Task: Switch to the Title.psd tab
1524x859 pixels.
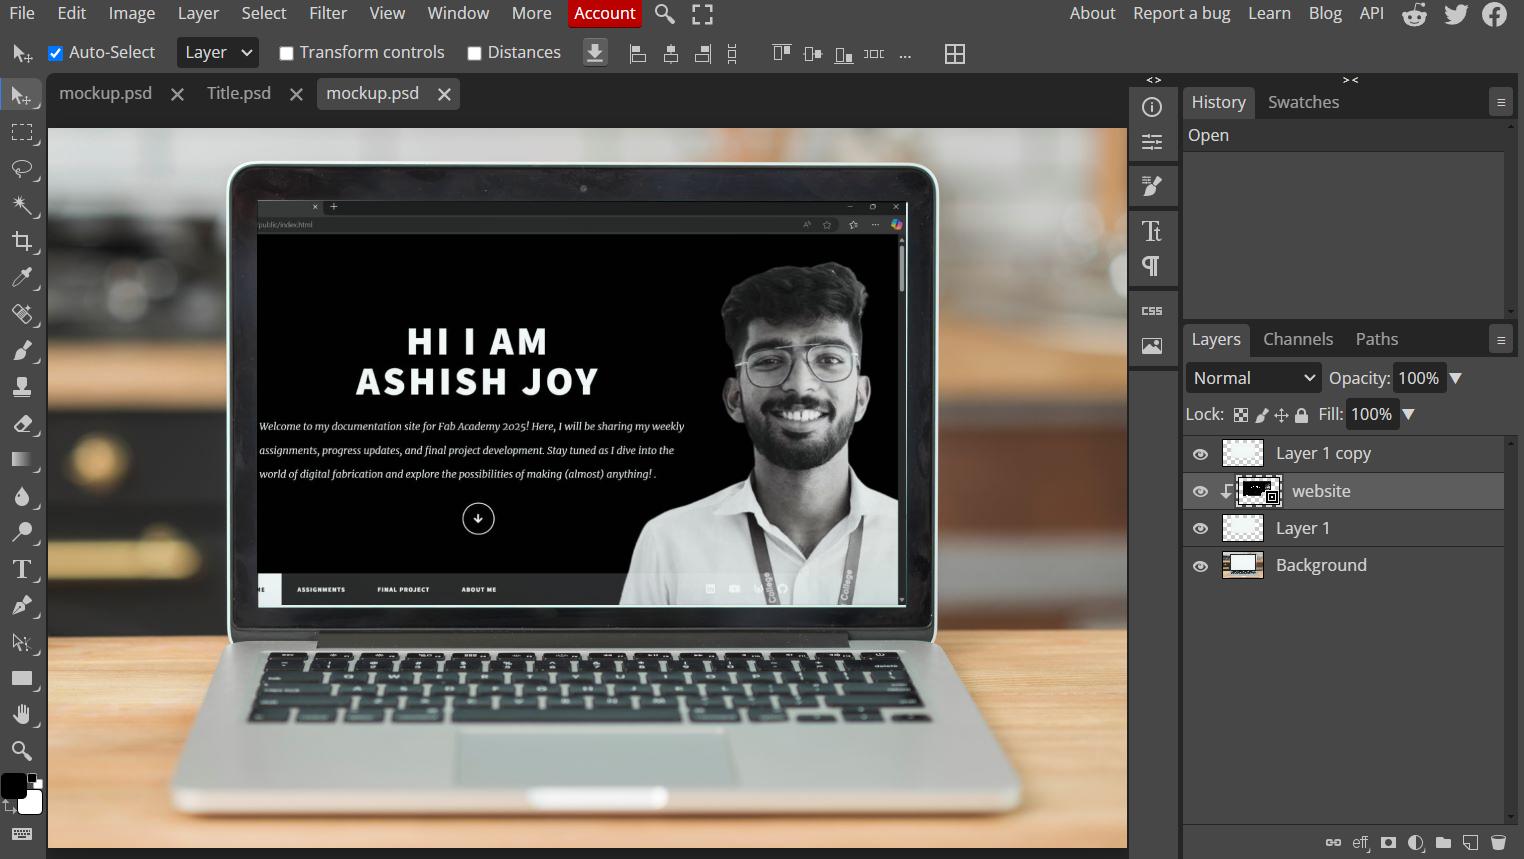Action: click(239, 93)
